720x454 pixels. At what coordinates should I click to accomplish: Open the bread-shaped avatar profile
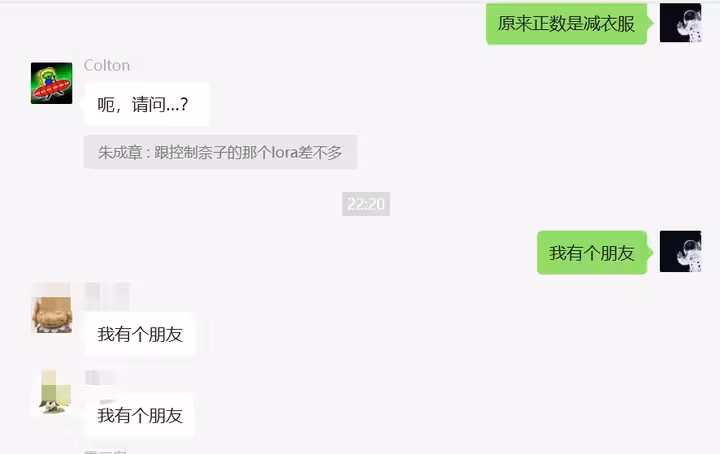point(51,308)
